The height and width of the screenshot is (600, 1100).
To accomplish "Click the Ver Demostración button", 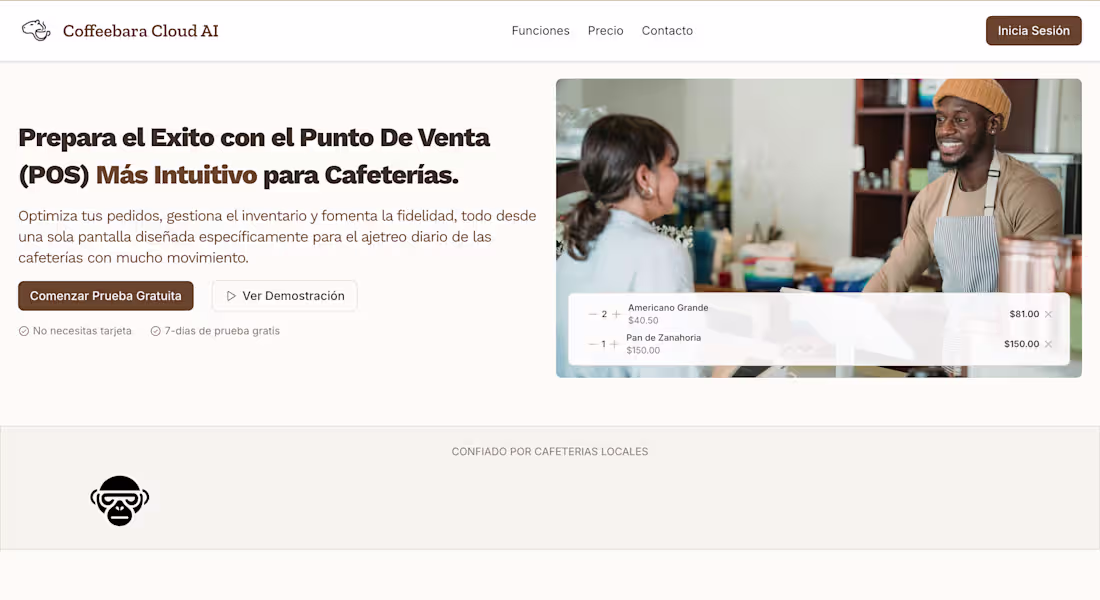I will coord(284,296).
